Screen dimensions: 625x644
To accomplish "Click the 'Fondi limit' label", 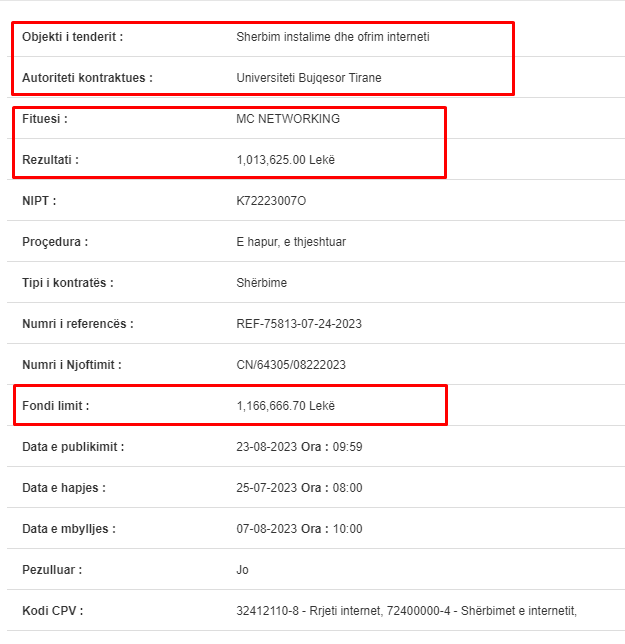I will coord(55,406).
